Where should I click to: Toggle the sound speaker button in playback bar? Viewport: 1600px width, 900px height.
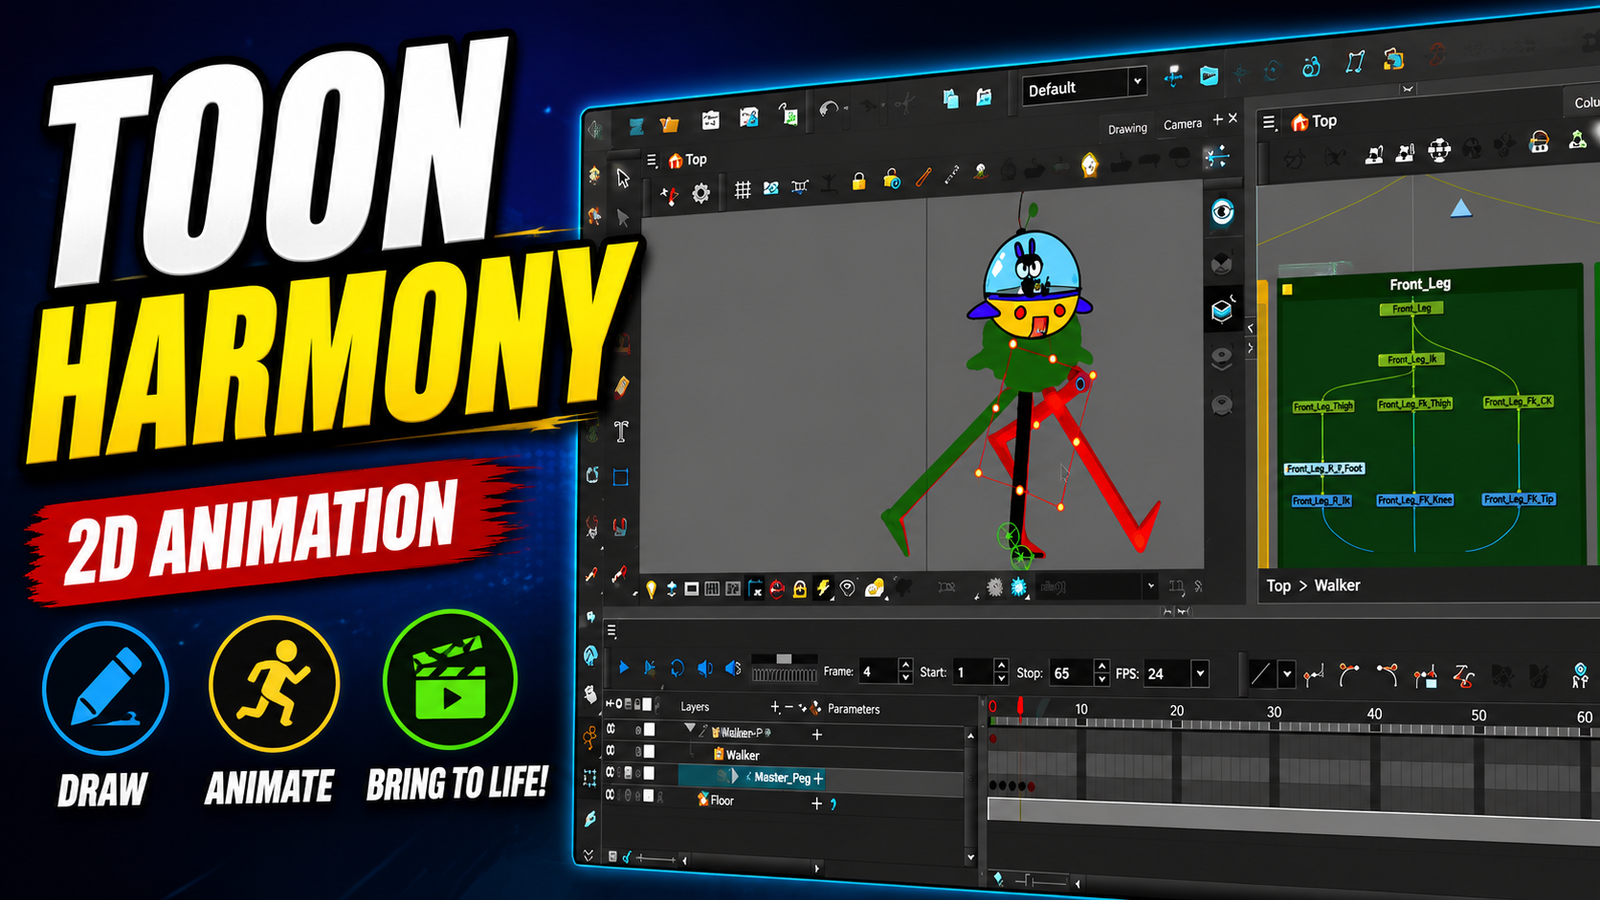(x=705, y=668)
